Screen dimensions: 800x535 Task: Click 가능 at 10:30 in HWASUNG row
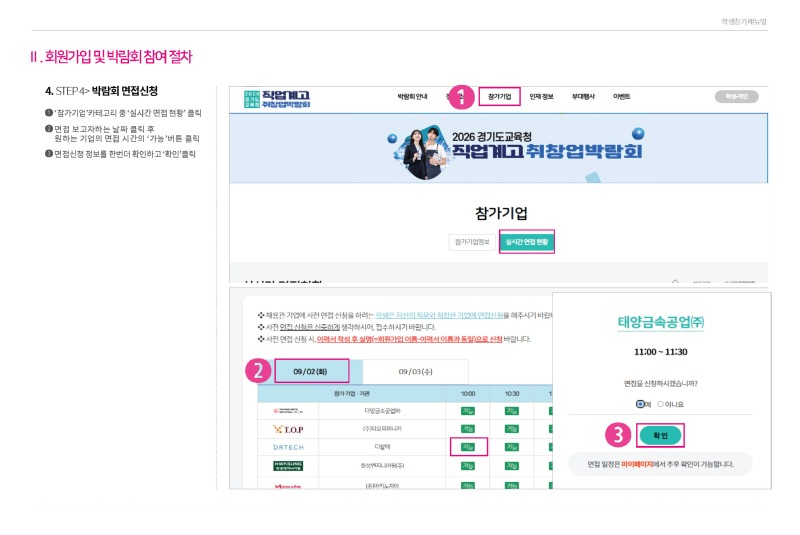[x=512, y=466]
